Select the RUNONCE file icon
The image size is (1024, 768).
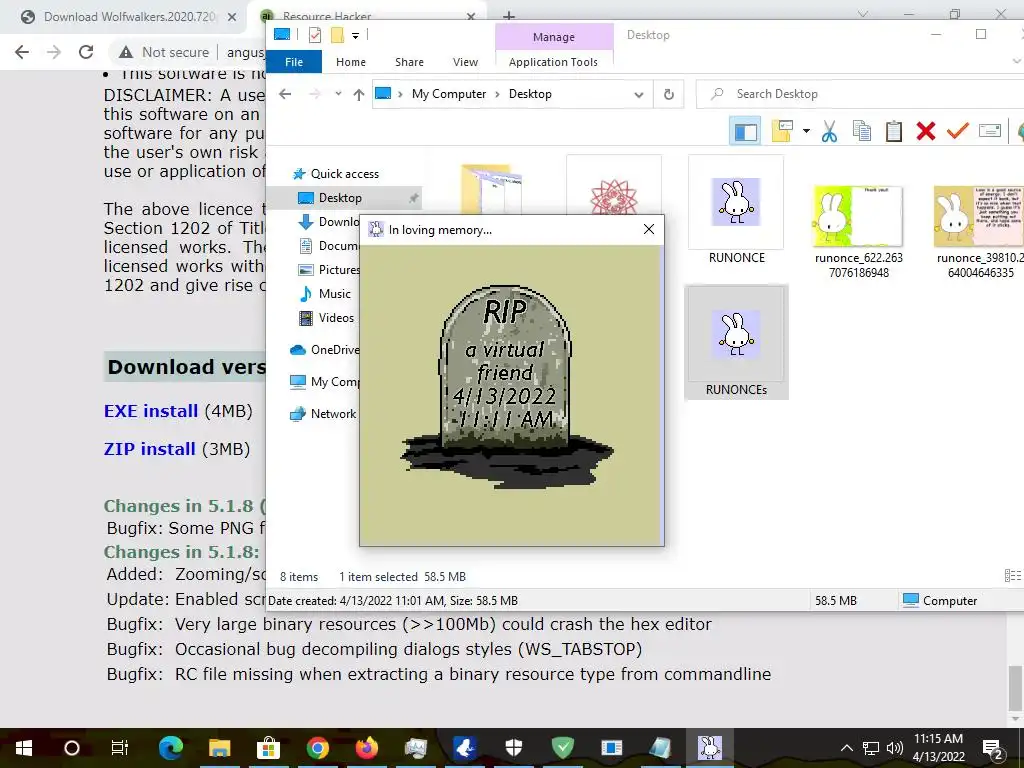click(736, 210)
